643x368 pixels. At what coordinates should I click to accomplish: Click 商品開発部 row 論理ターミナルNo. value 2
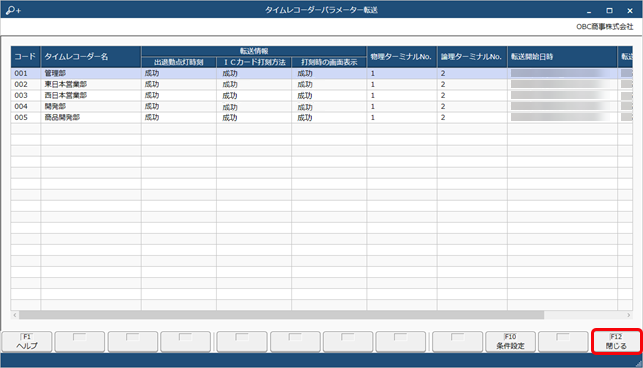(472, 118)
